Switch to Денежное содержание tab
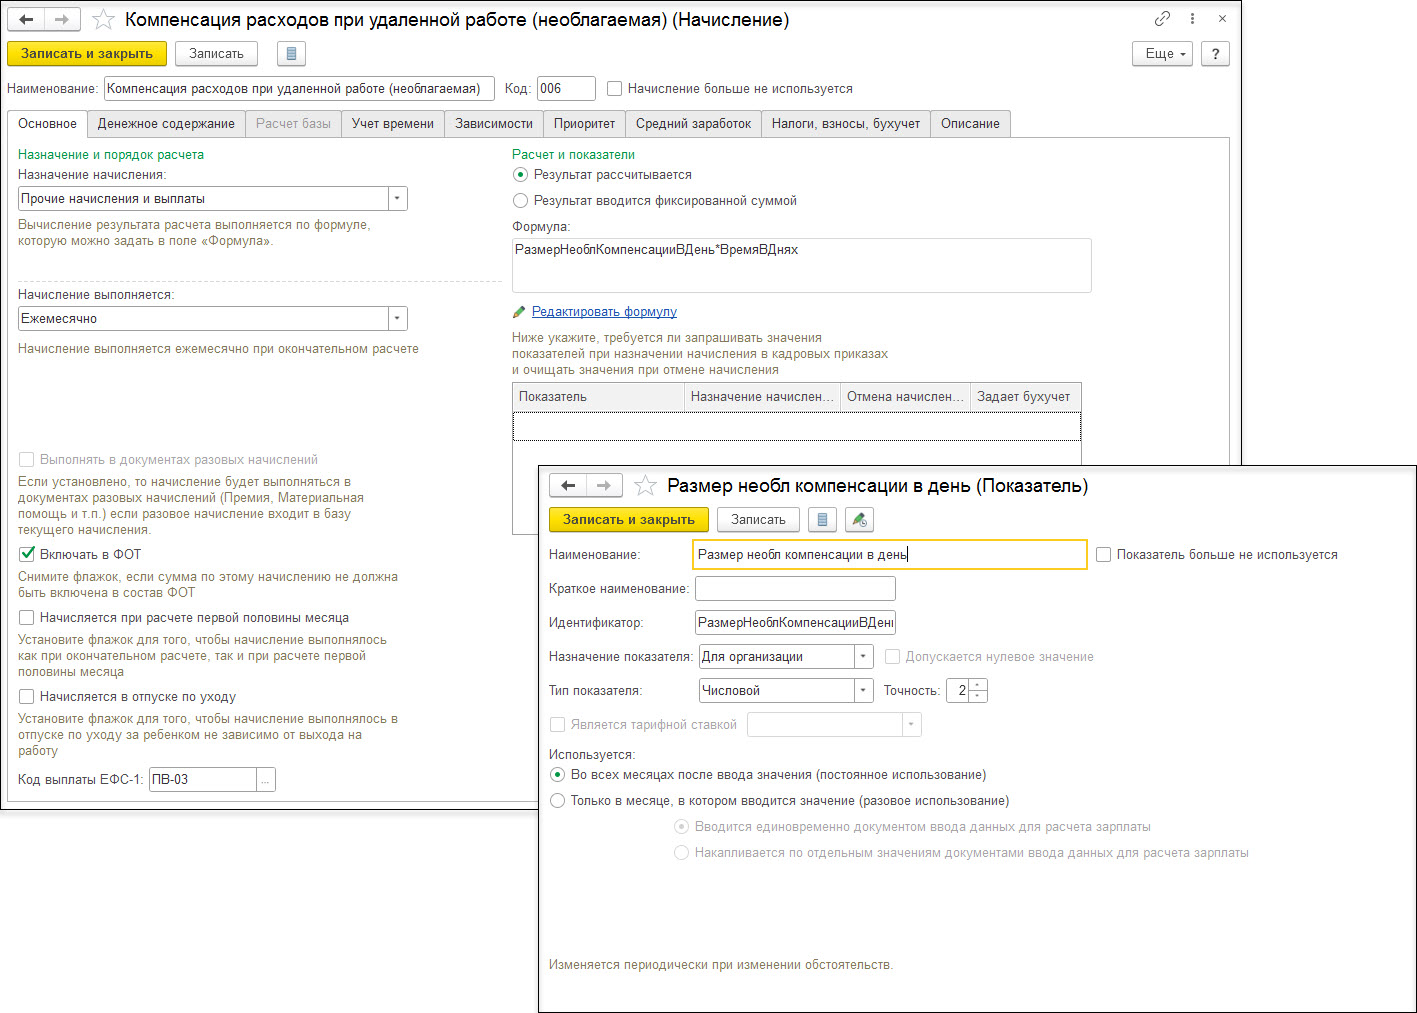Image resolution: width=1417 pixels, height=1013 pixels. pyautogui.click(x=166, y=124)
